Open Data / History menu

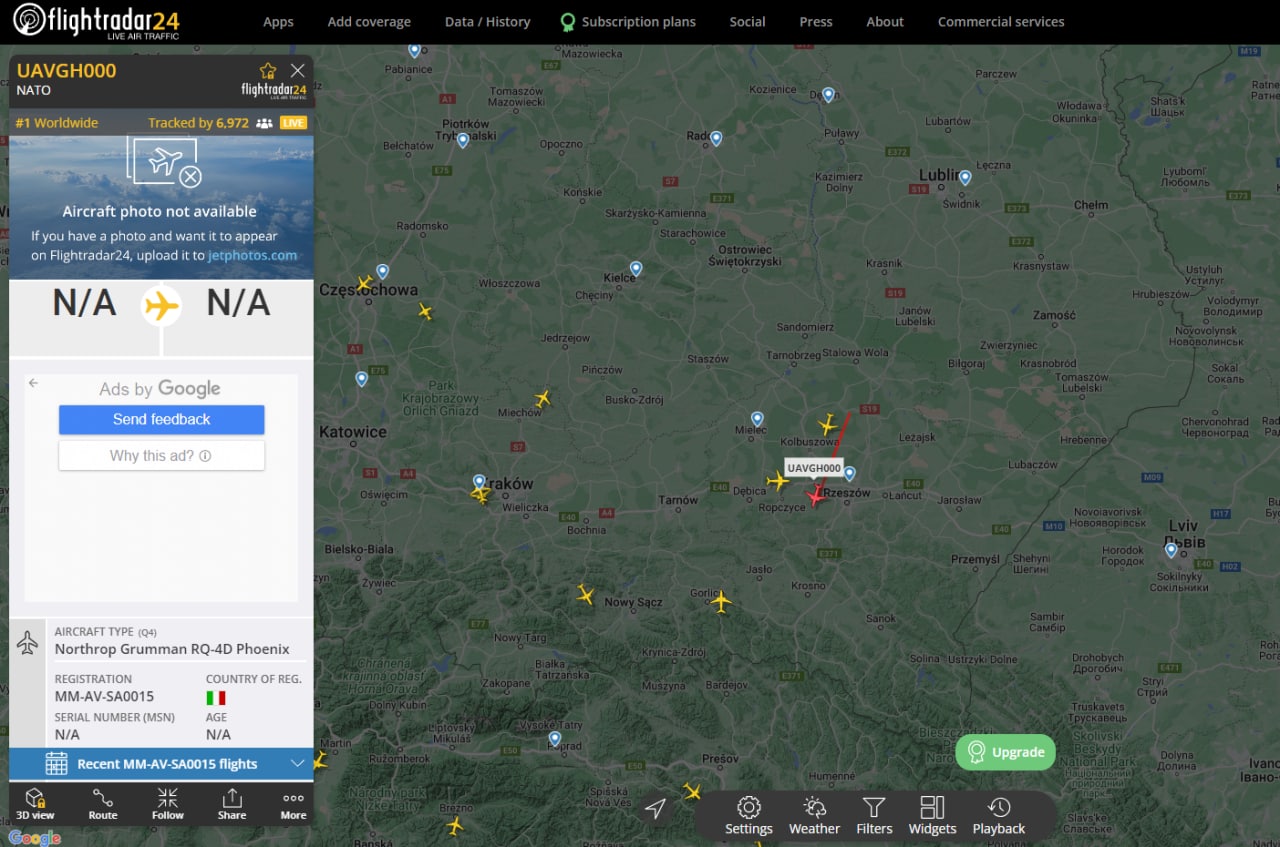click(x=488, y=21)
